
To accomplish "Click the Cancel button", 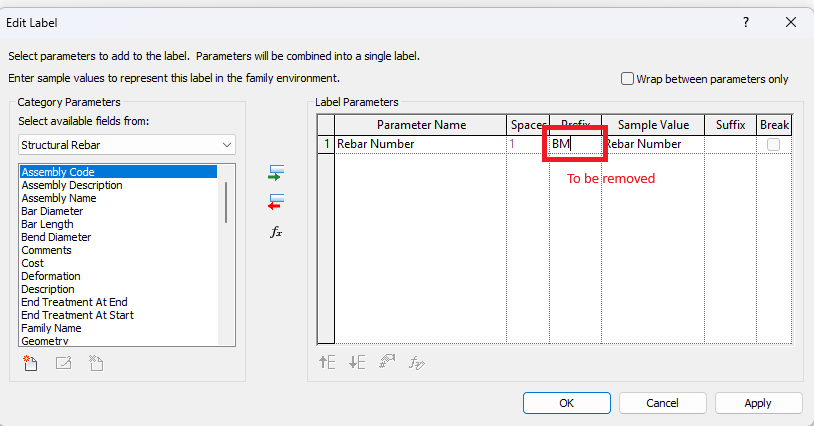I will point(662,403).
